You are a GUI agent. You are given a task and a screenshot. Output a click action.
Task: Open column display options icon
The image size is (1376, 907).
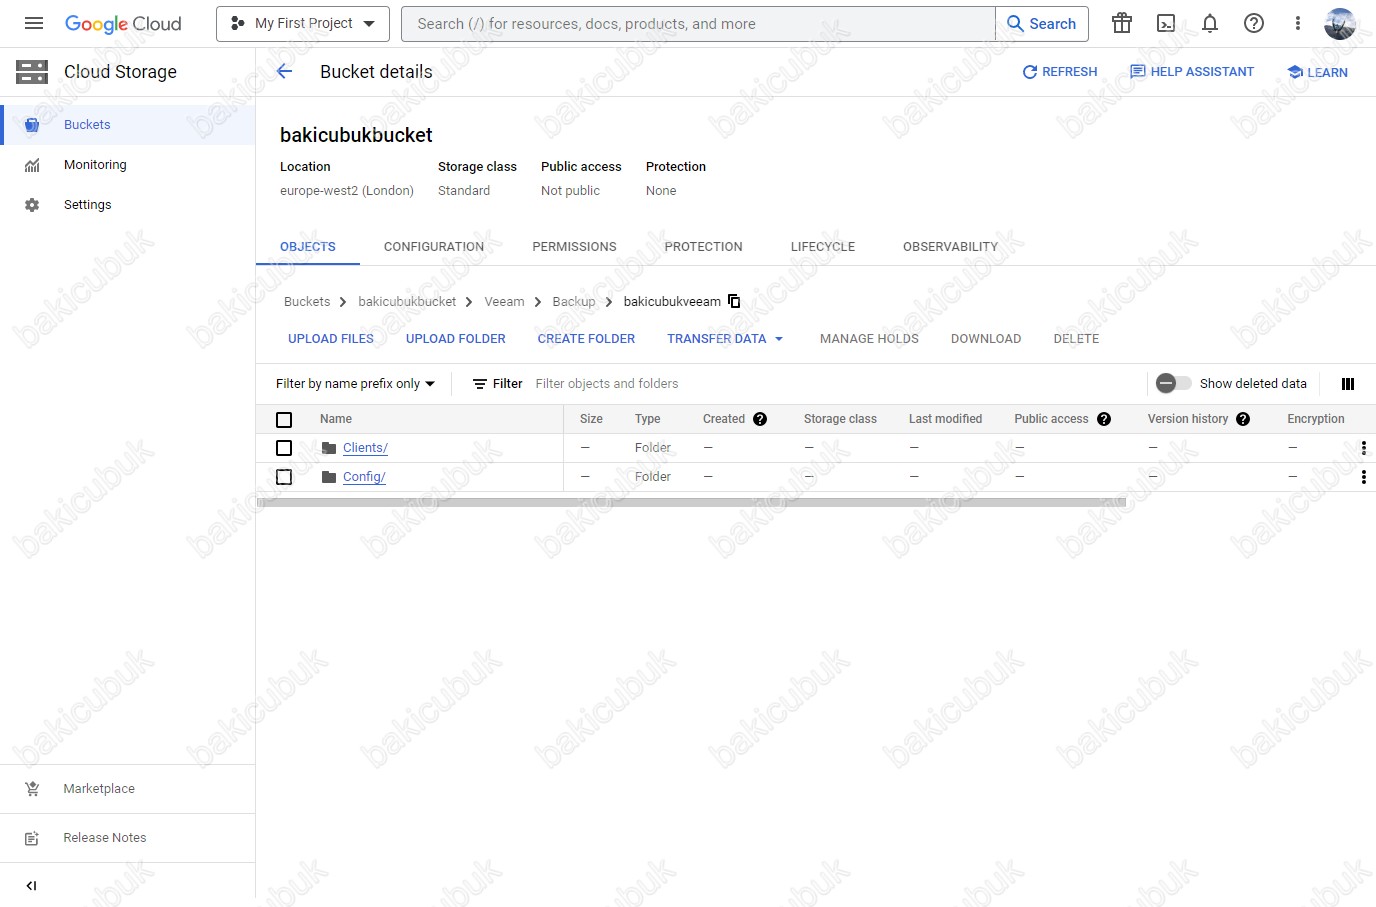coord(1347,384)
